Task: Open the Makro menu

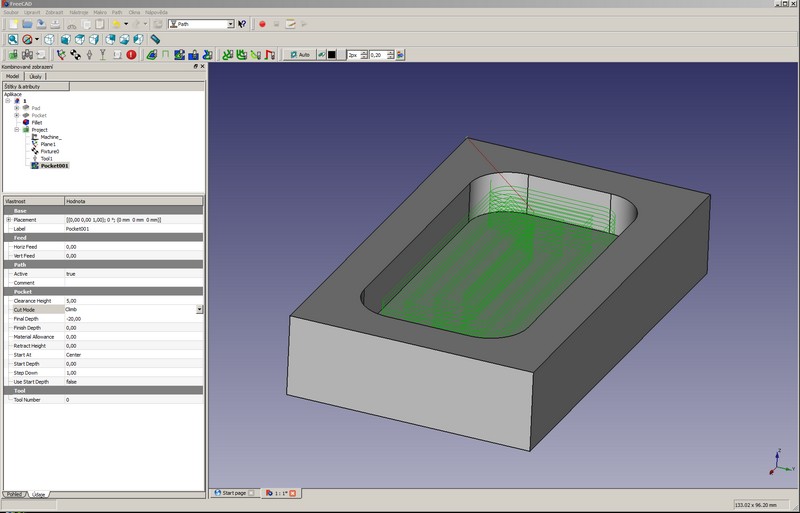Action: click(100, 12)
